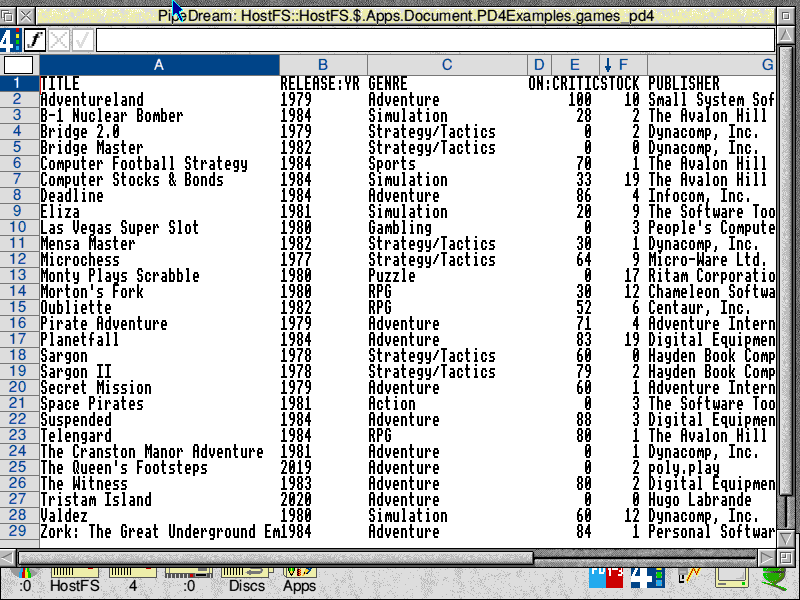Select column F header with arrow marker
Image resolution: width=800 pixels, height=600 pixels.
point(623,65)
